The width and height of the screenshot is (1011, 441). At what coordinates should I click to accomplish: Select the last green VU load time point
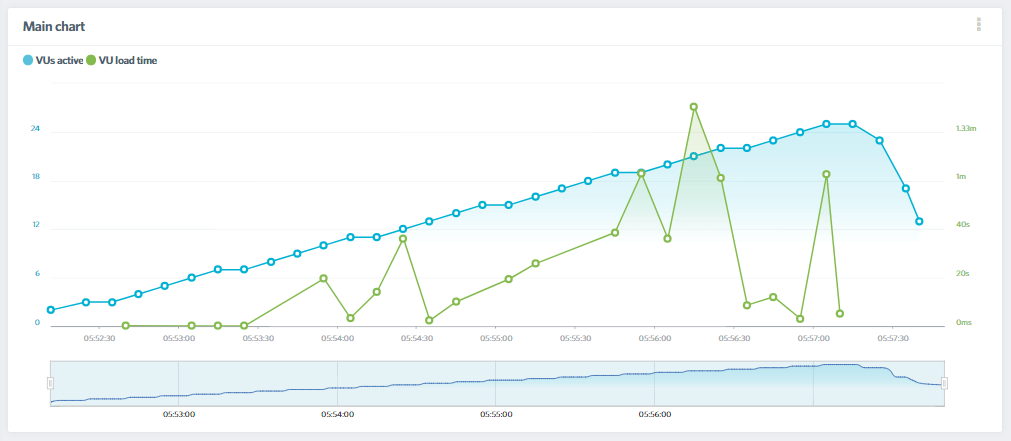click(840, 314)
